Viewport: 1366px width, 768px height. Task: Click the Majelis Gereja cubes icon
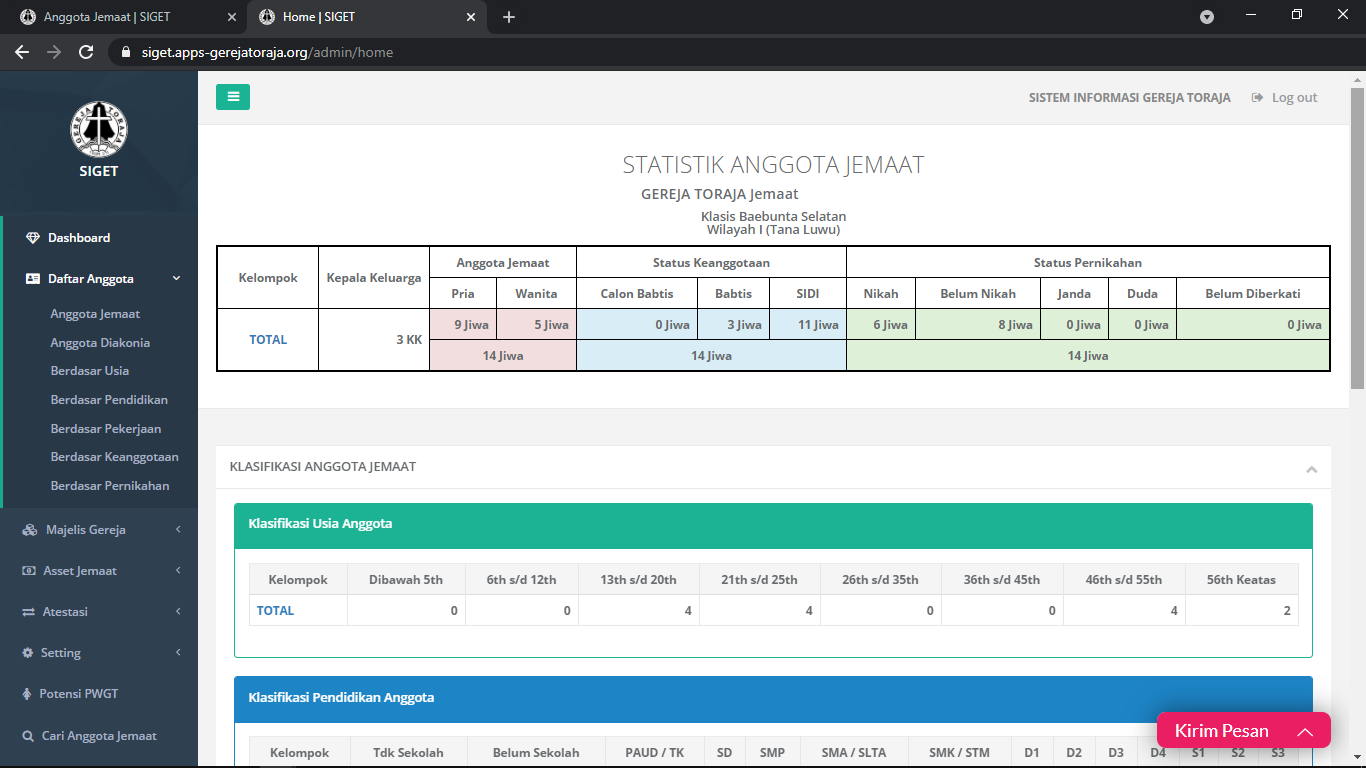pos(30,530)
